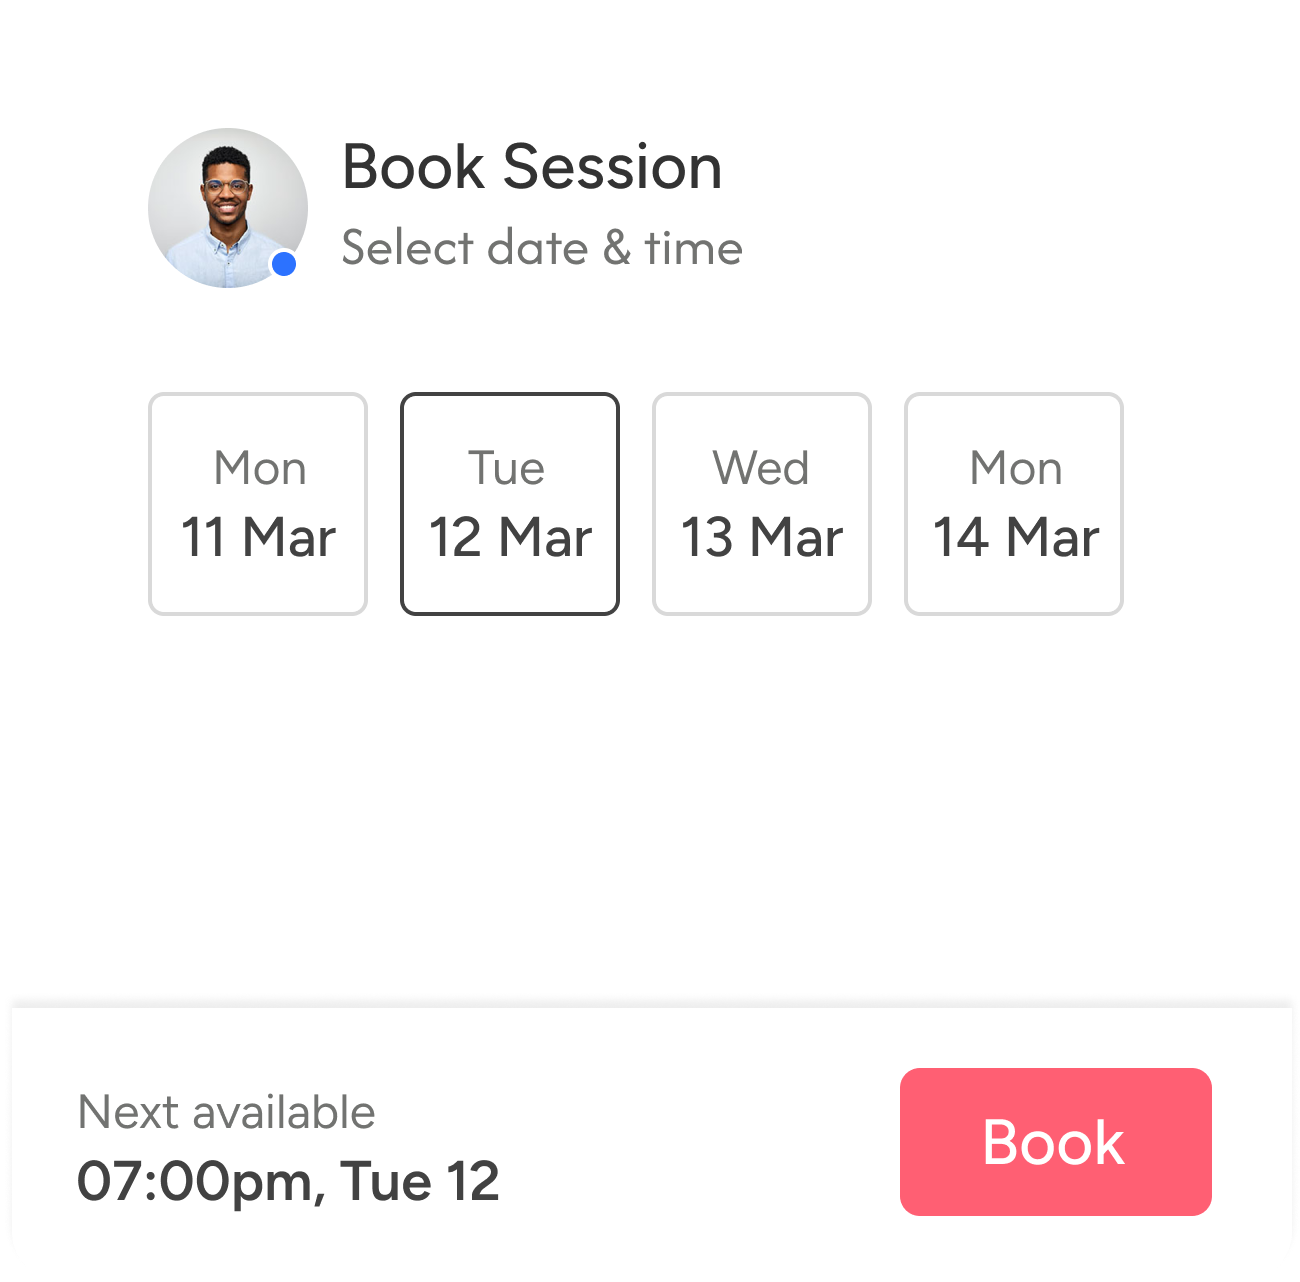This screenshot has width=1300, height=1282.
Task: Click the "Next available" label
Action: pyautogui.click(x=227, y=1112)
